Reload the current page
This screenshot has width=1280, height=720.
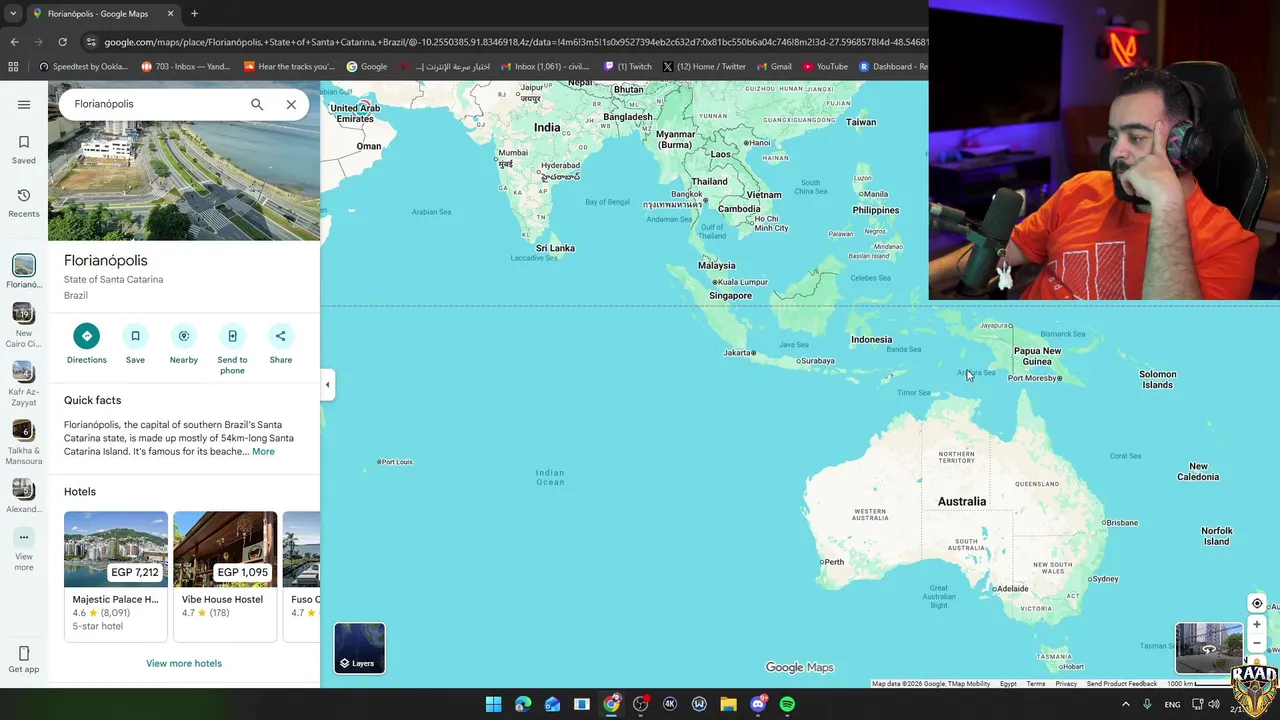[x=62, y=42]
